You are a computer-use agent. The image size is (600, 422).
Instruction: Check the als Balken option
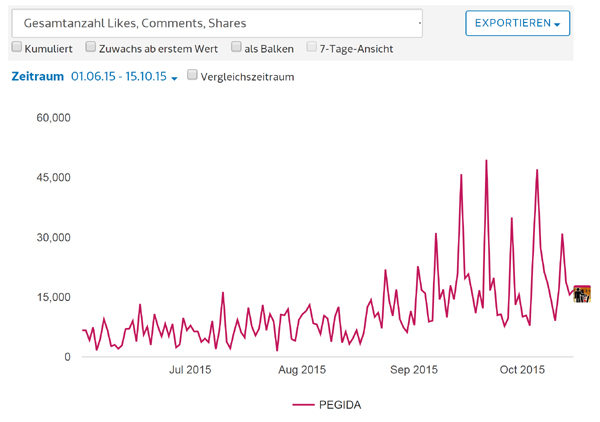(237, 47)
